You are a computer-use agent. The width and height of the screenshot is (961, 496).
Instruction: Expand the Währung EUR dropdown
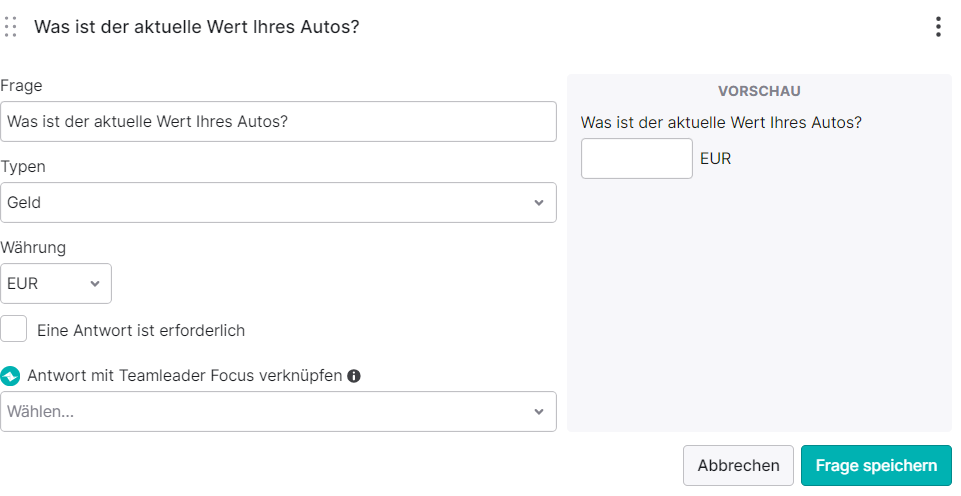coord(56,283)
